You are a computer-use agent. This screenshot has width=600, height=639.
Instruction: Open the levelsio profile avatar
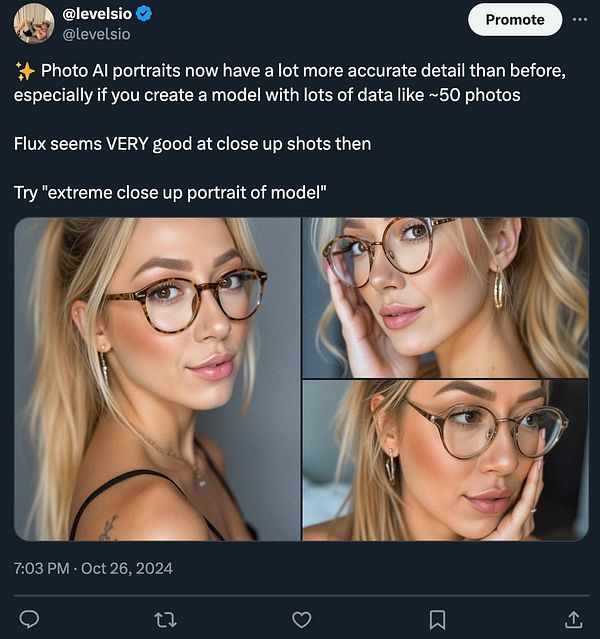coord(34,23)
